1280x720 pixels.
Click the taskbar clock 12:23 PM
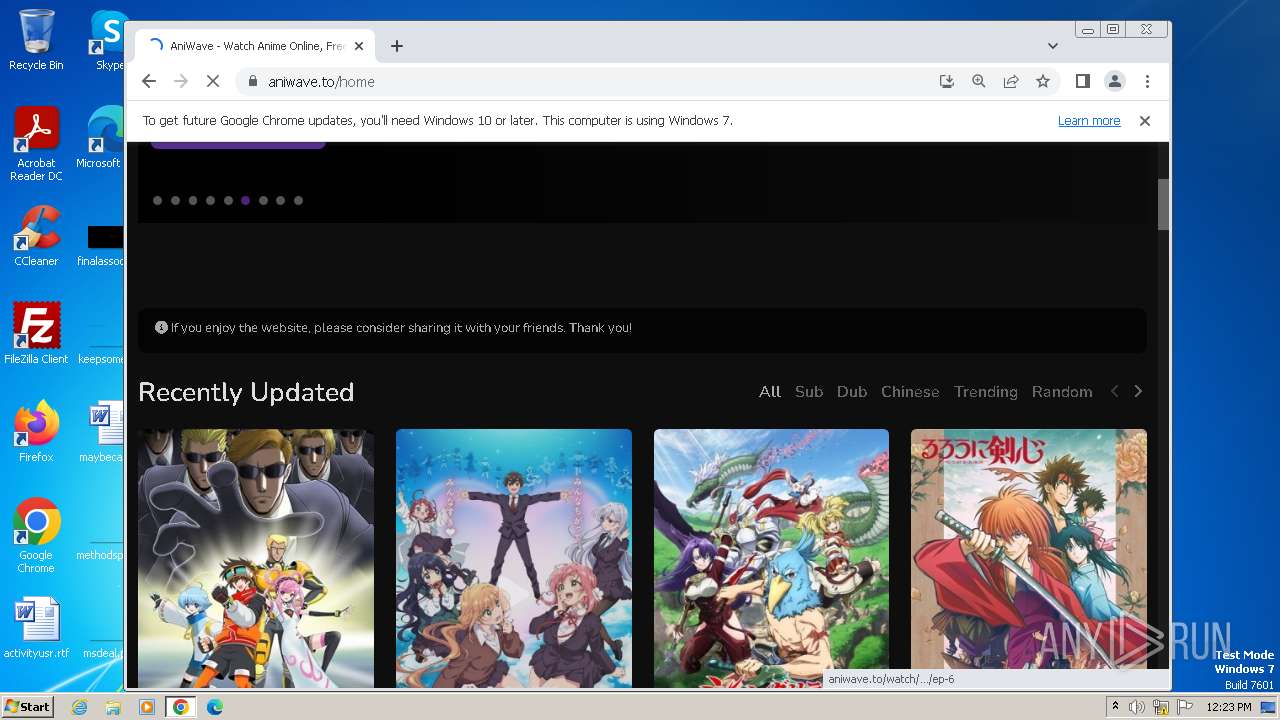click(x=1229, y=707)
